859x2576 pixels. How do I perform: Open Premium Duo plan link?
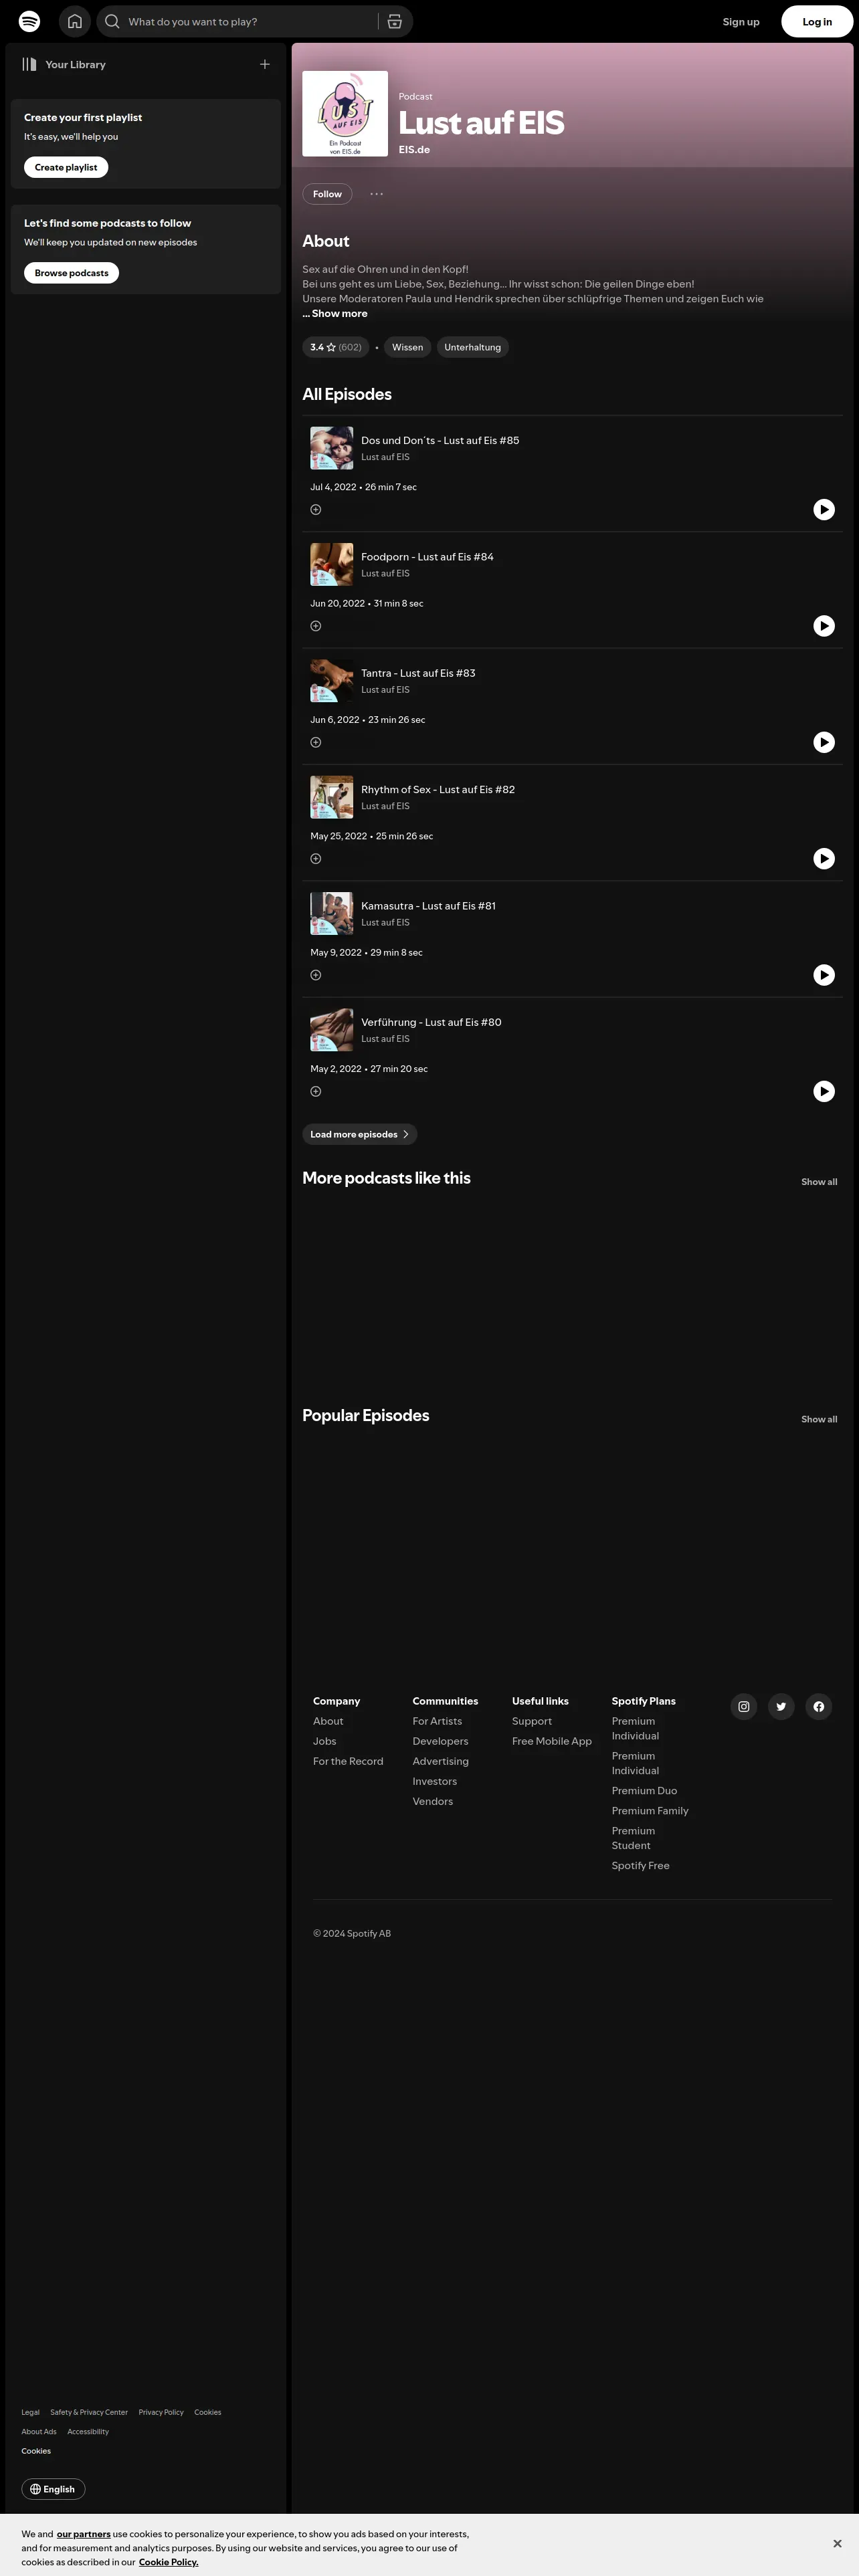click(644, 1790)
